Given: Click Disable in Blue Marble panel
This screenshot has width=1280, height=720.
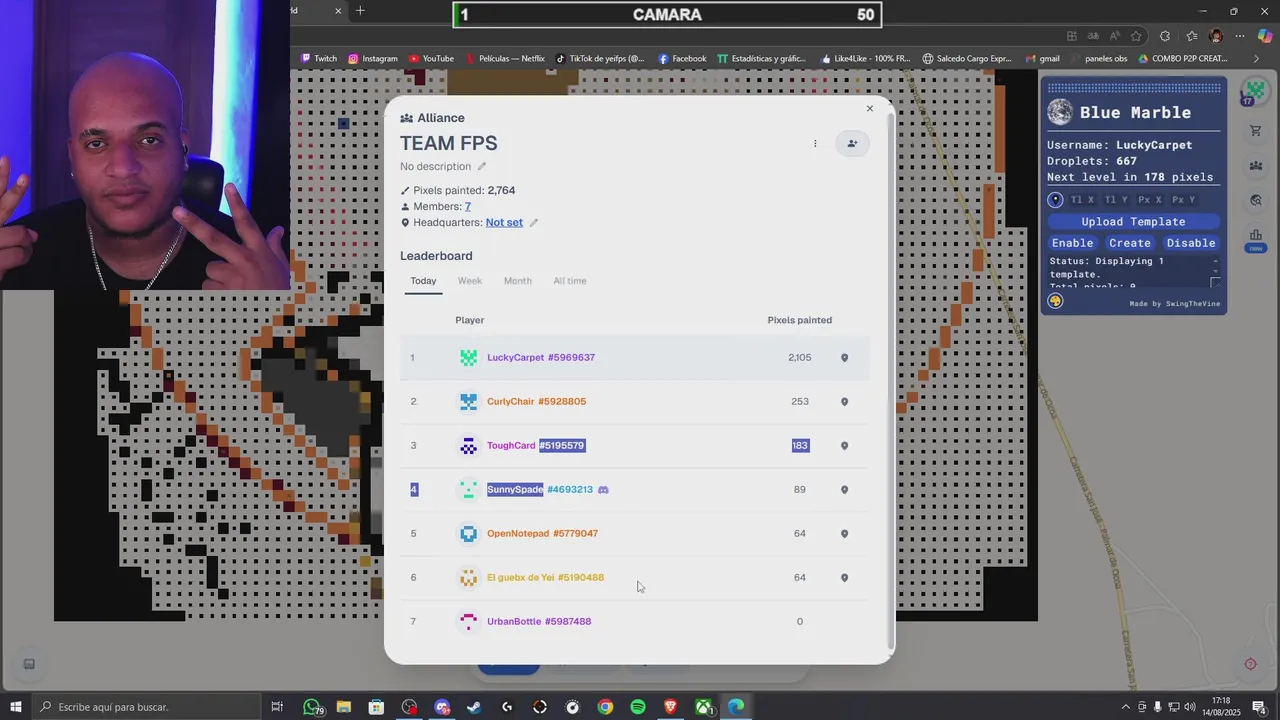Looking at the screenshot, I should click(1191, 243).
